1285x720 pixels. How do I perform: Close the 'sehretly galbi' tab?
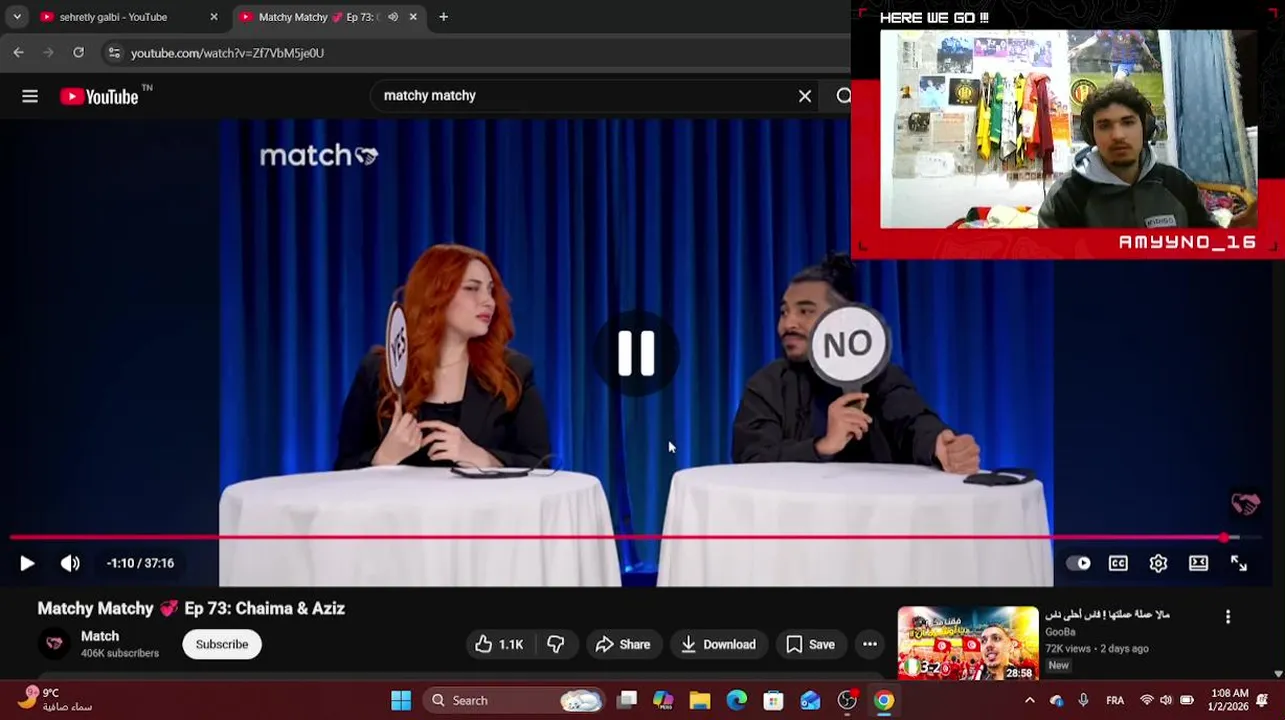click(x=213, y=17)
